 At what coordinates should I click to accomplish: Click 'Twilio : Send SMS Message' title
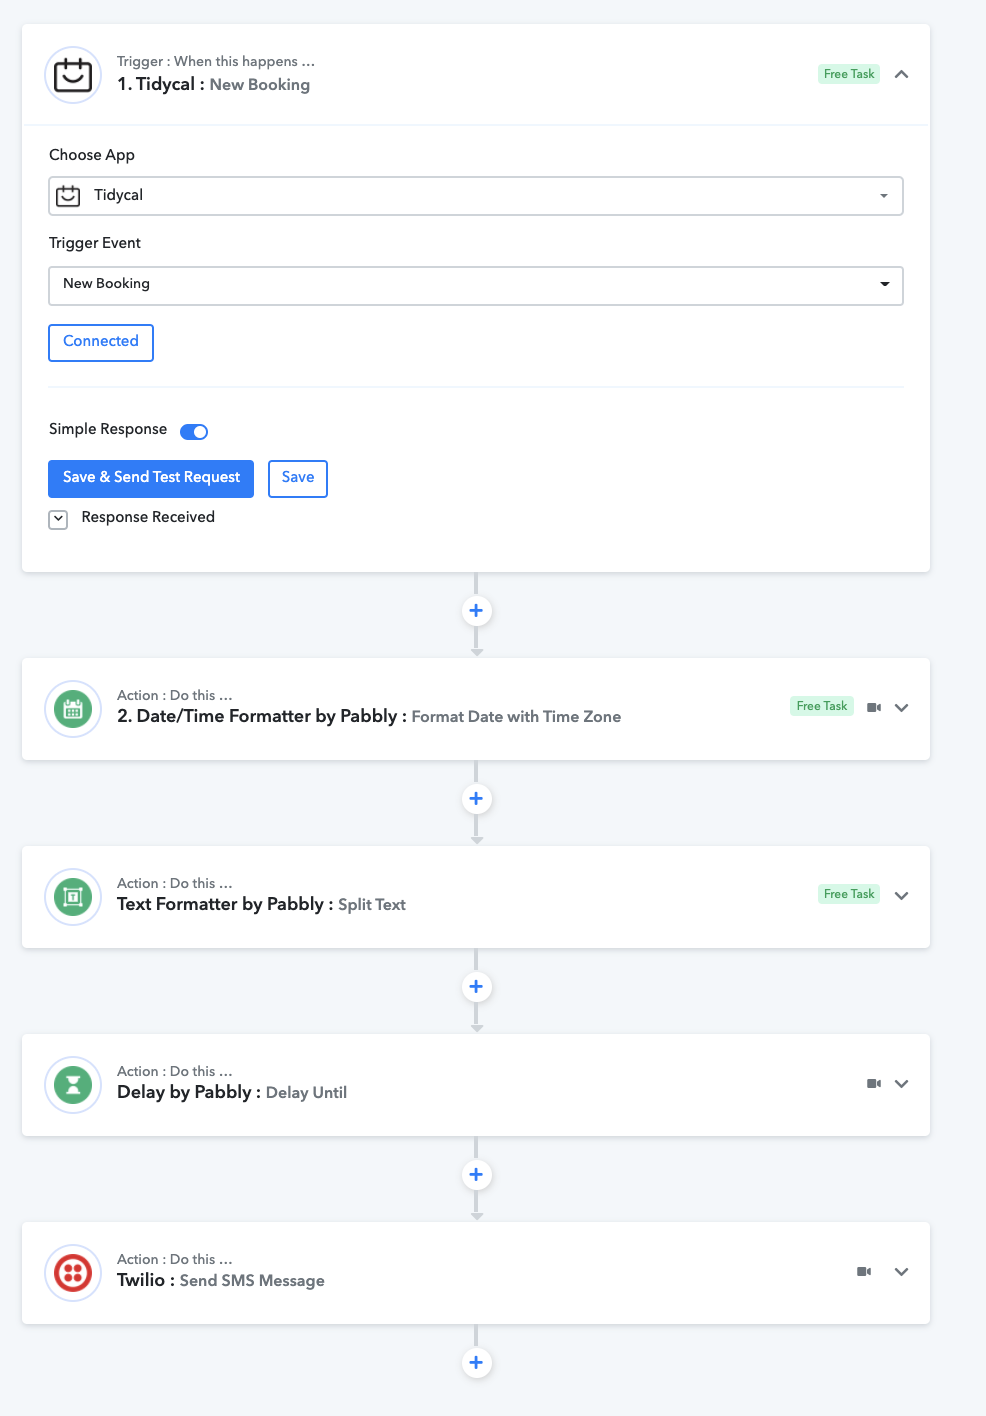tap(221, 1281)
